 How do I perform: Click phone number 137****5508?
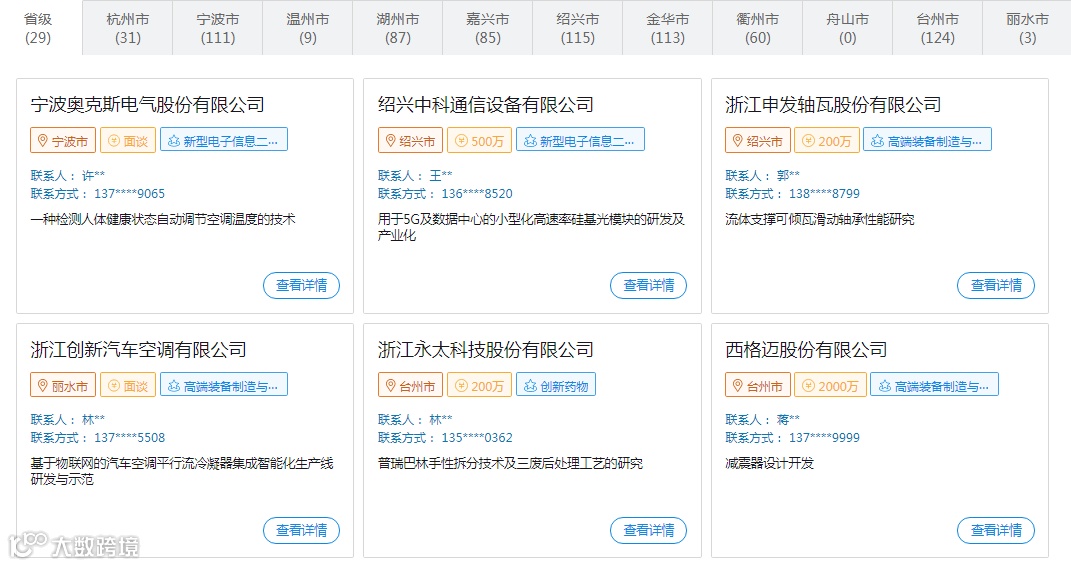[130, 438]
